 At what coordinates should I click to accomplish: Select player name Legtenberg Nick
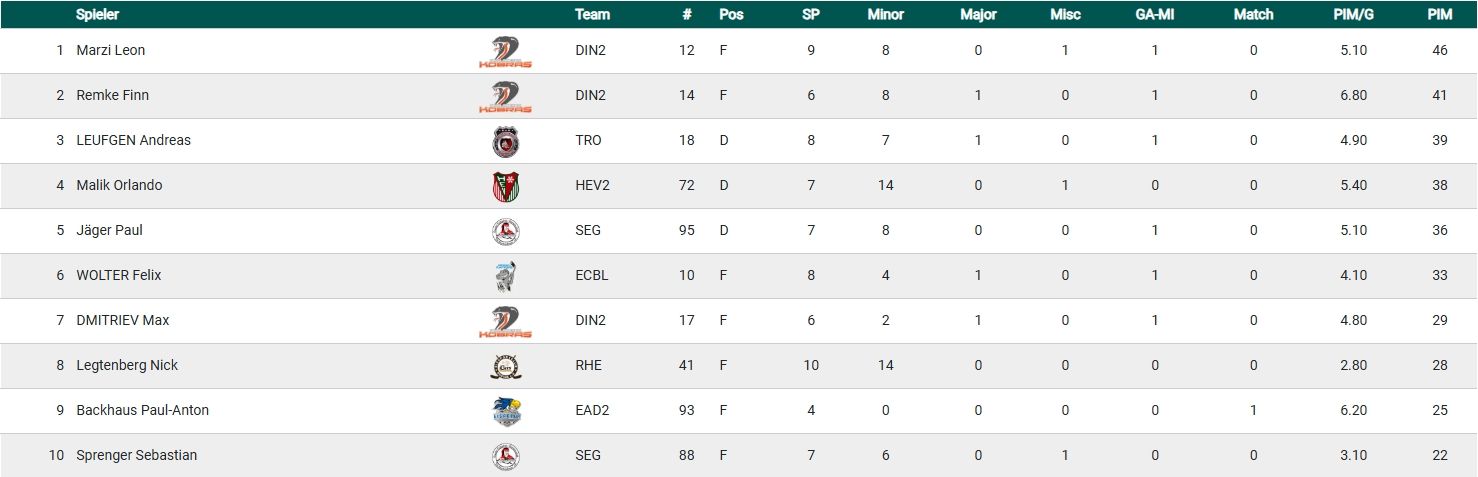coord(127,365)
